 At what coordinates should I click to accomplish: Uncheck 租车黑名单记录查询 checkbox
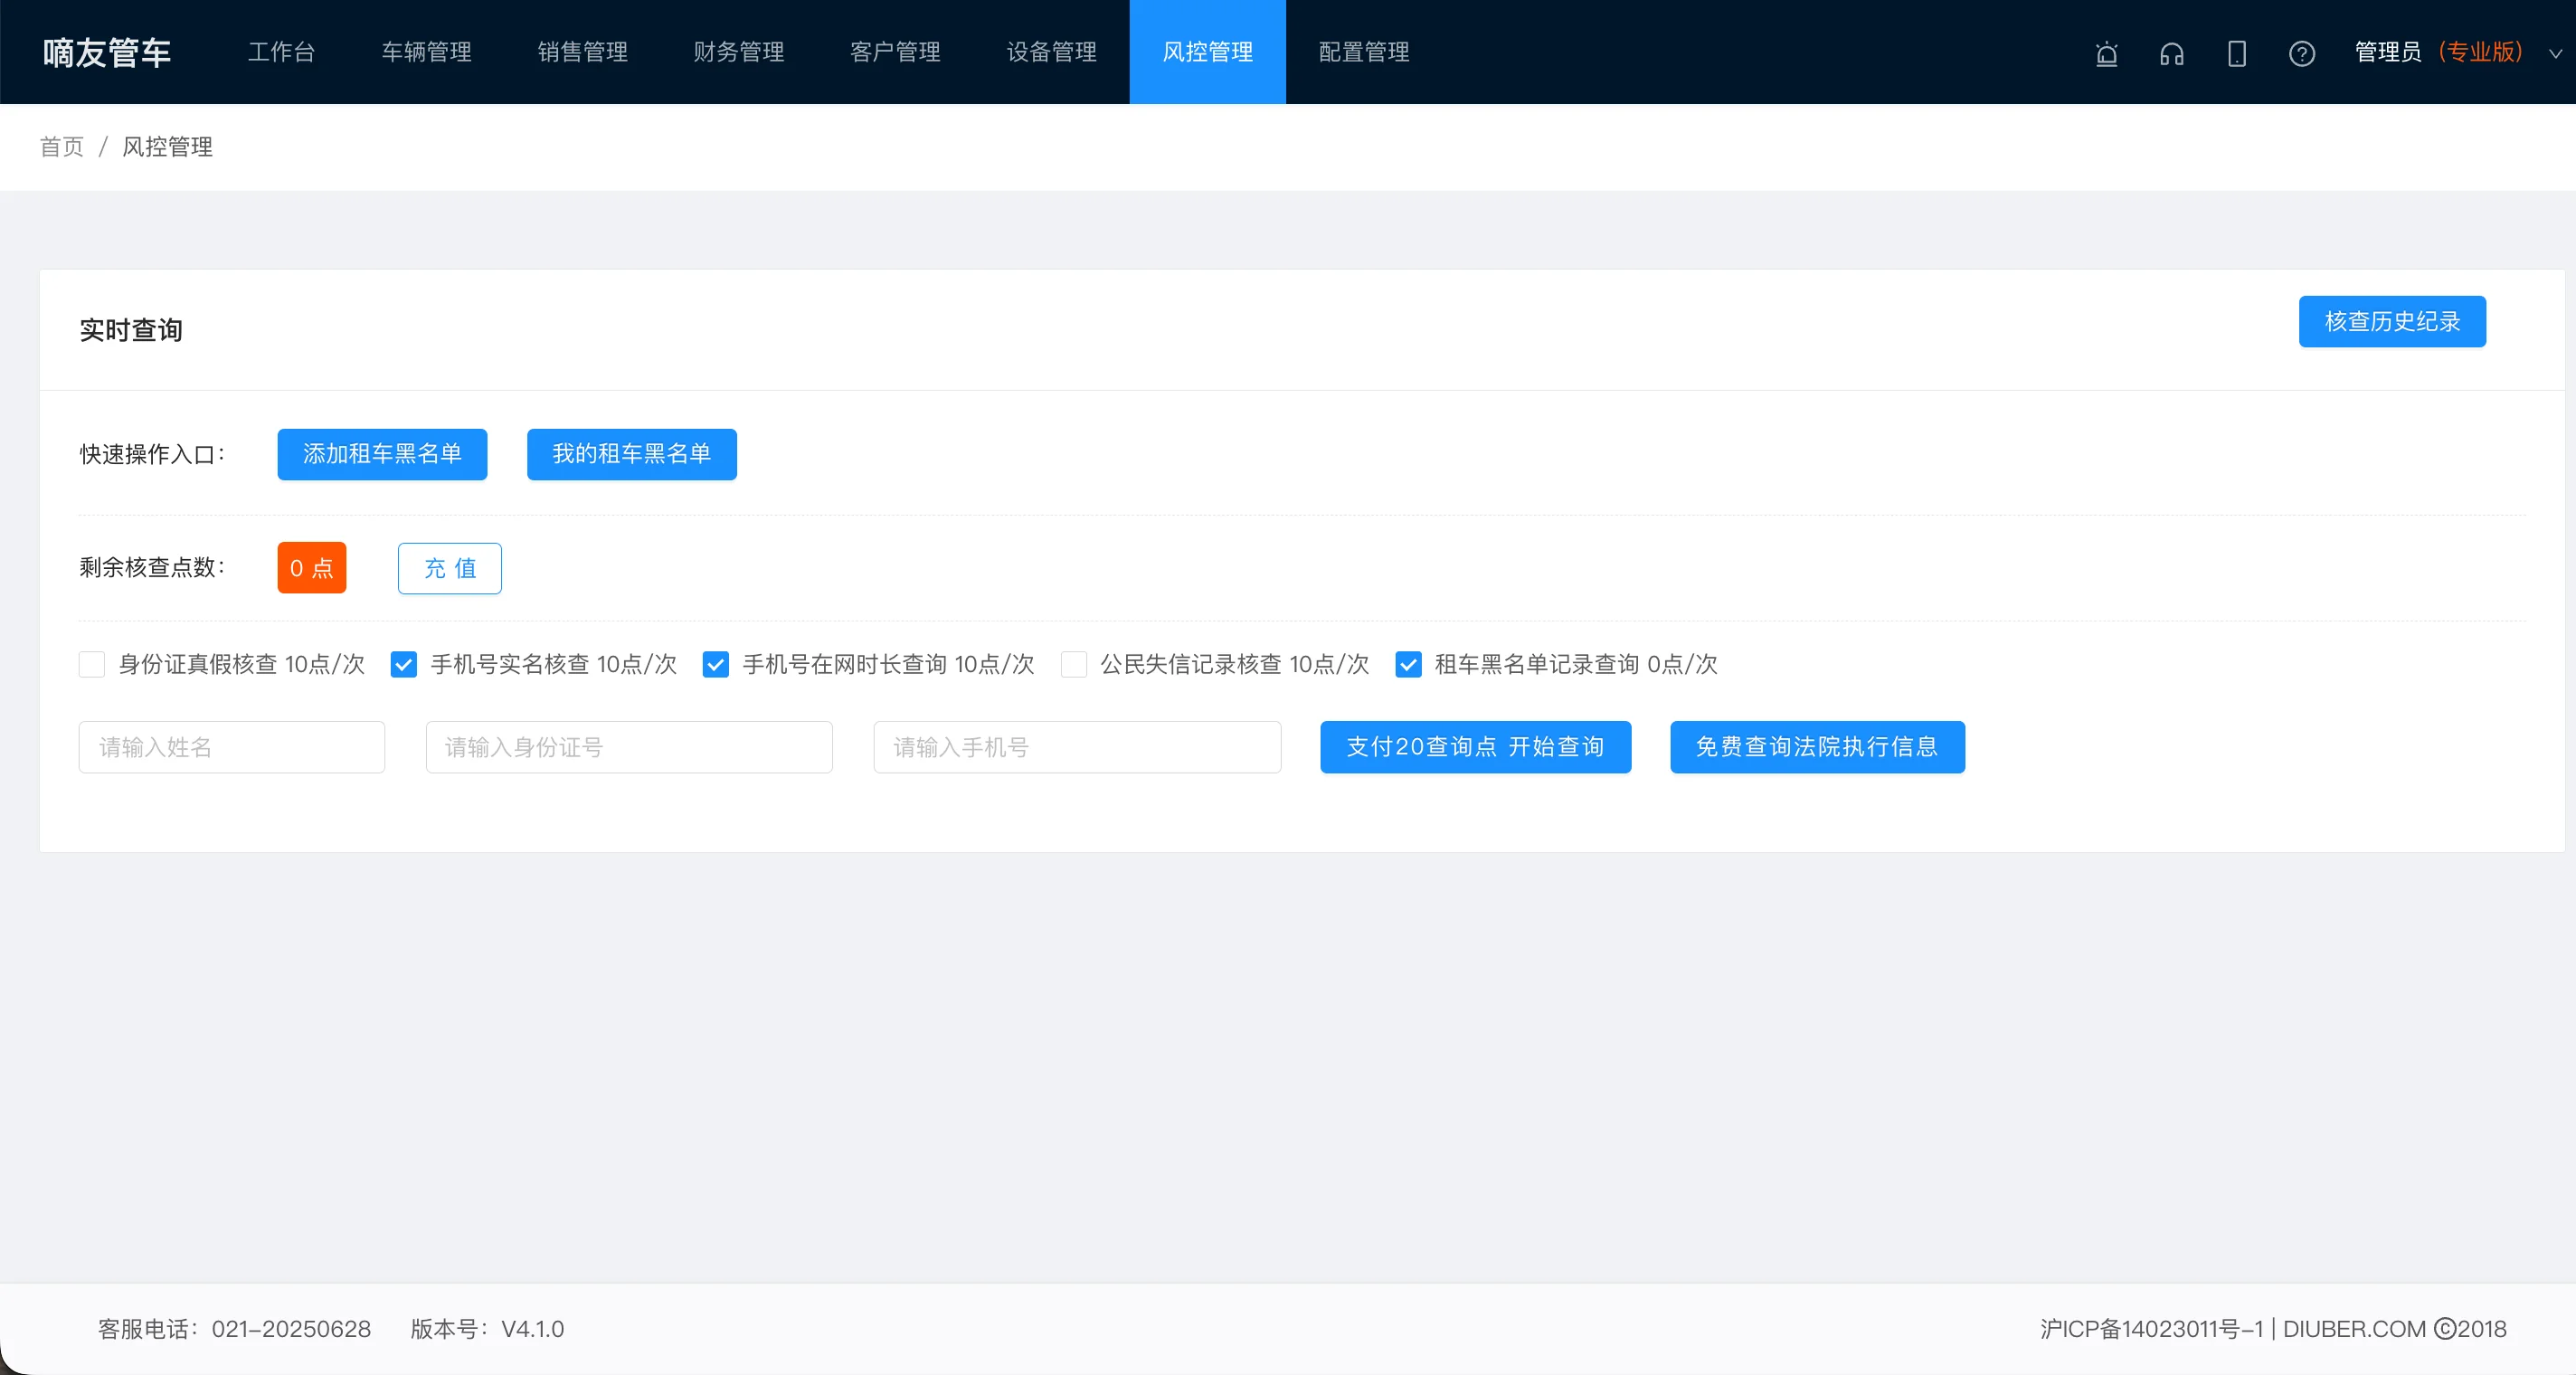tap(1408, 664)
